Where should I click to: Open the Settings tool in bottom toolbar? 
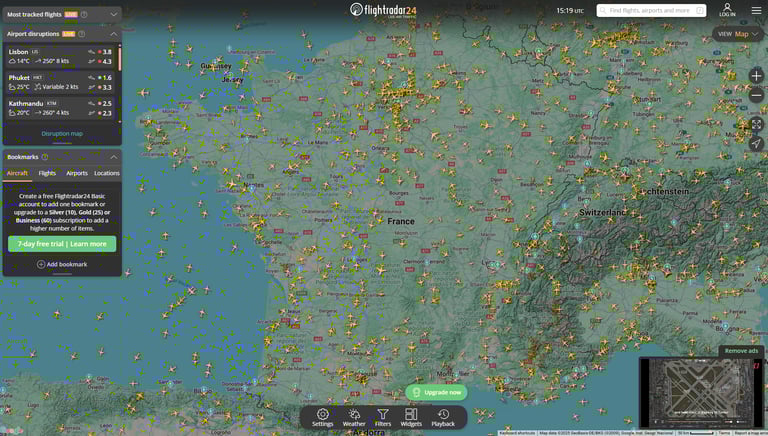(x=322, y=417)
